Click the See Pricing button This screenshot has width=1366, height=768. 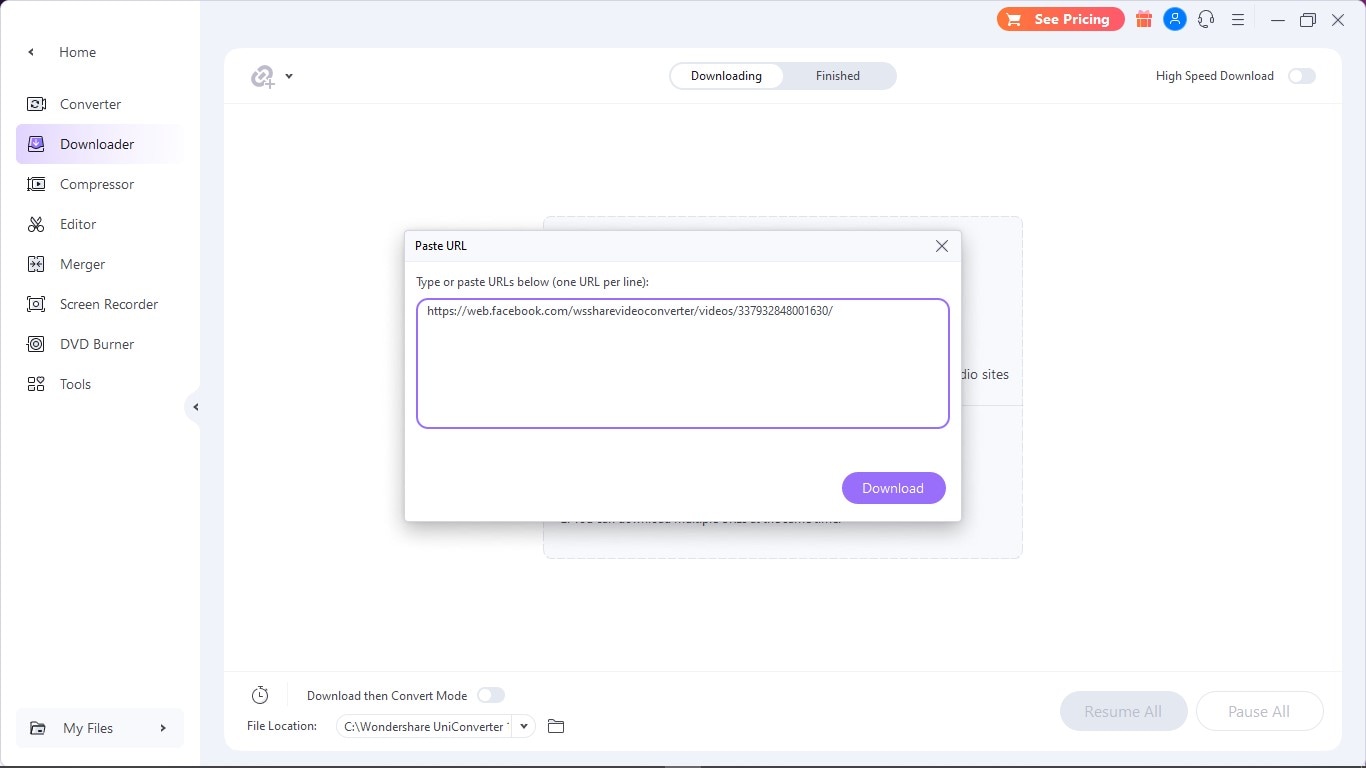pos(1060,19)
